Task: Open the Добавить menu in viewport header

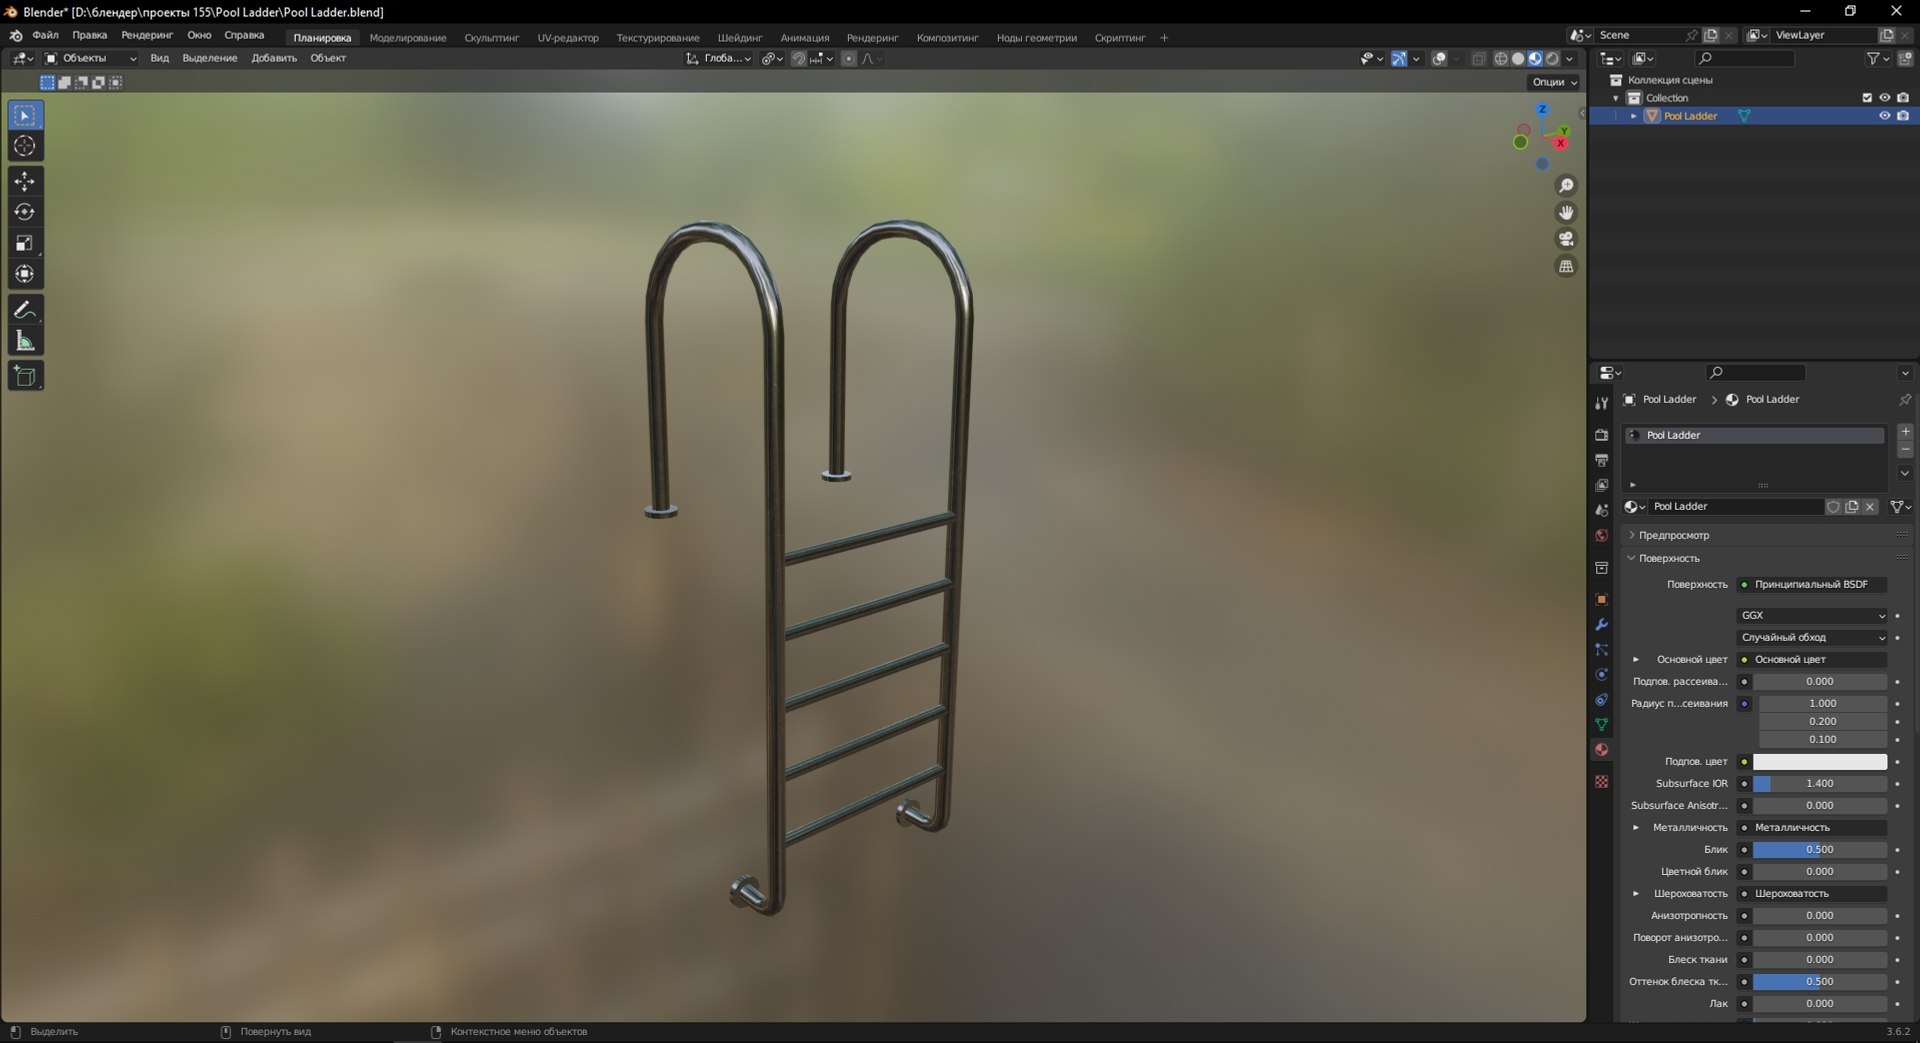Action: 274,58
